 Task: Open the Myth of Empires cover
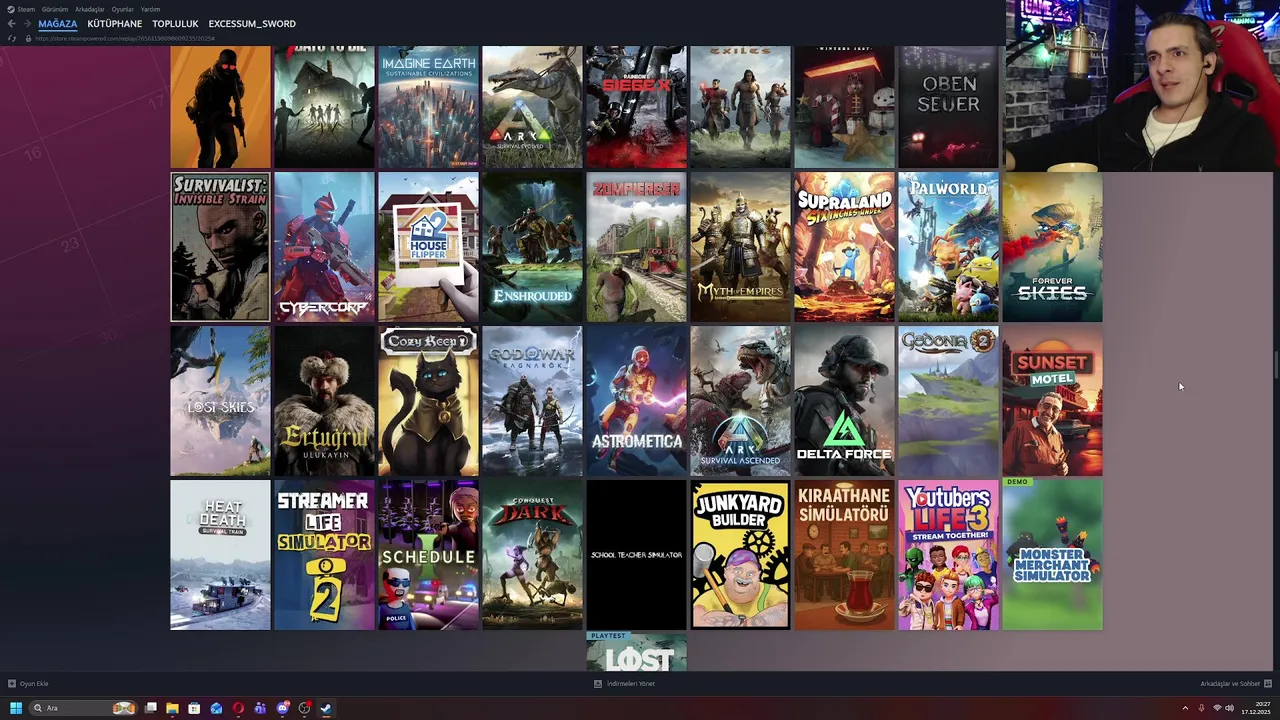point(740,247)
